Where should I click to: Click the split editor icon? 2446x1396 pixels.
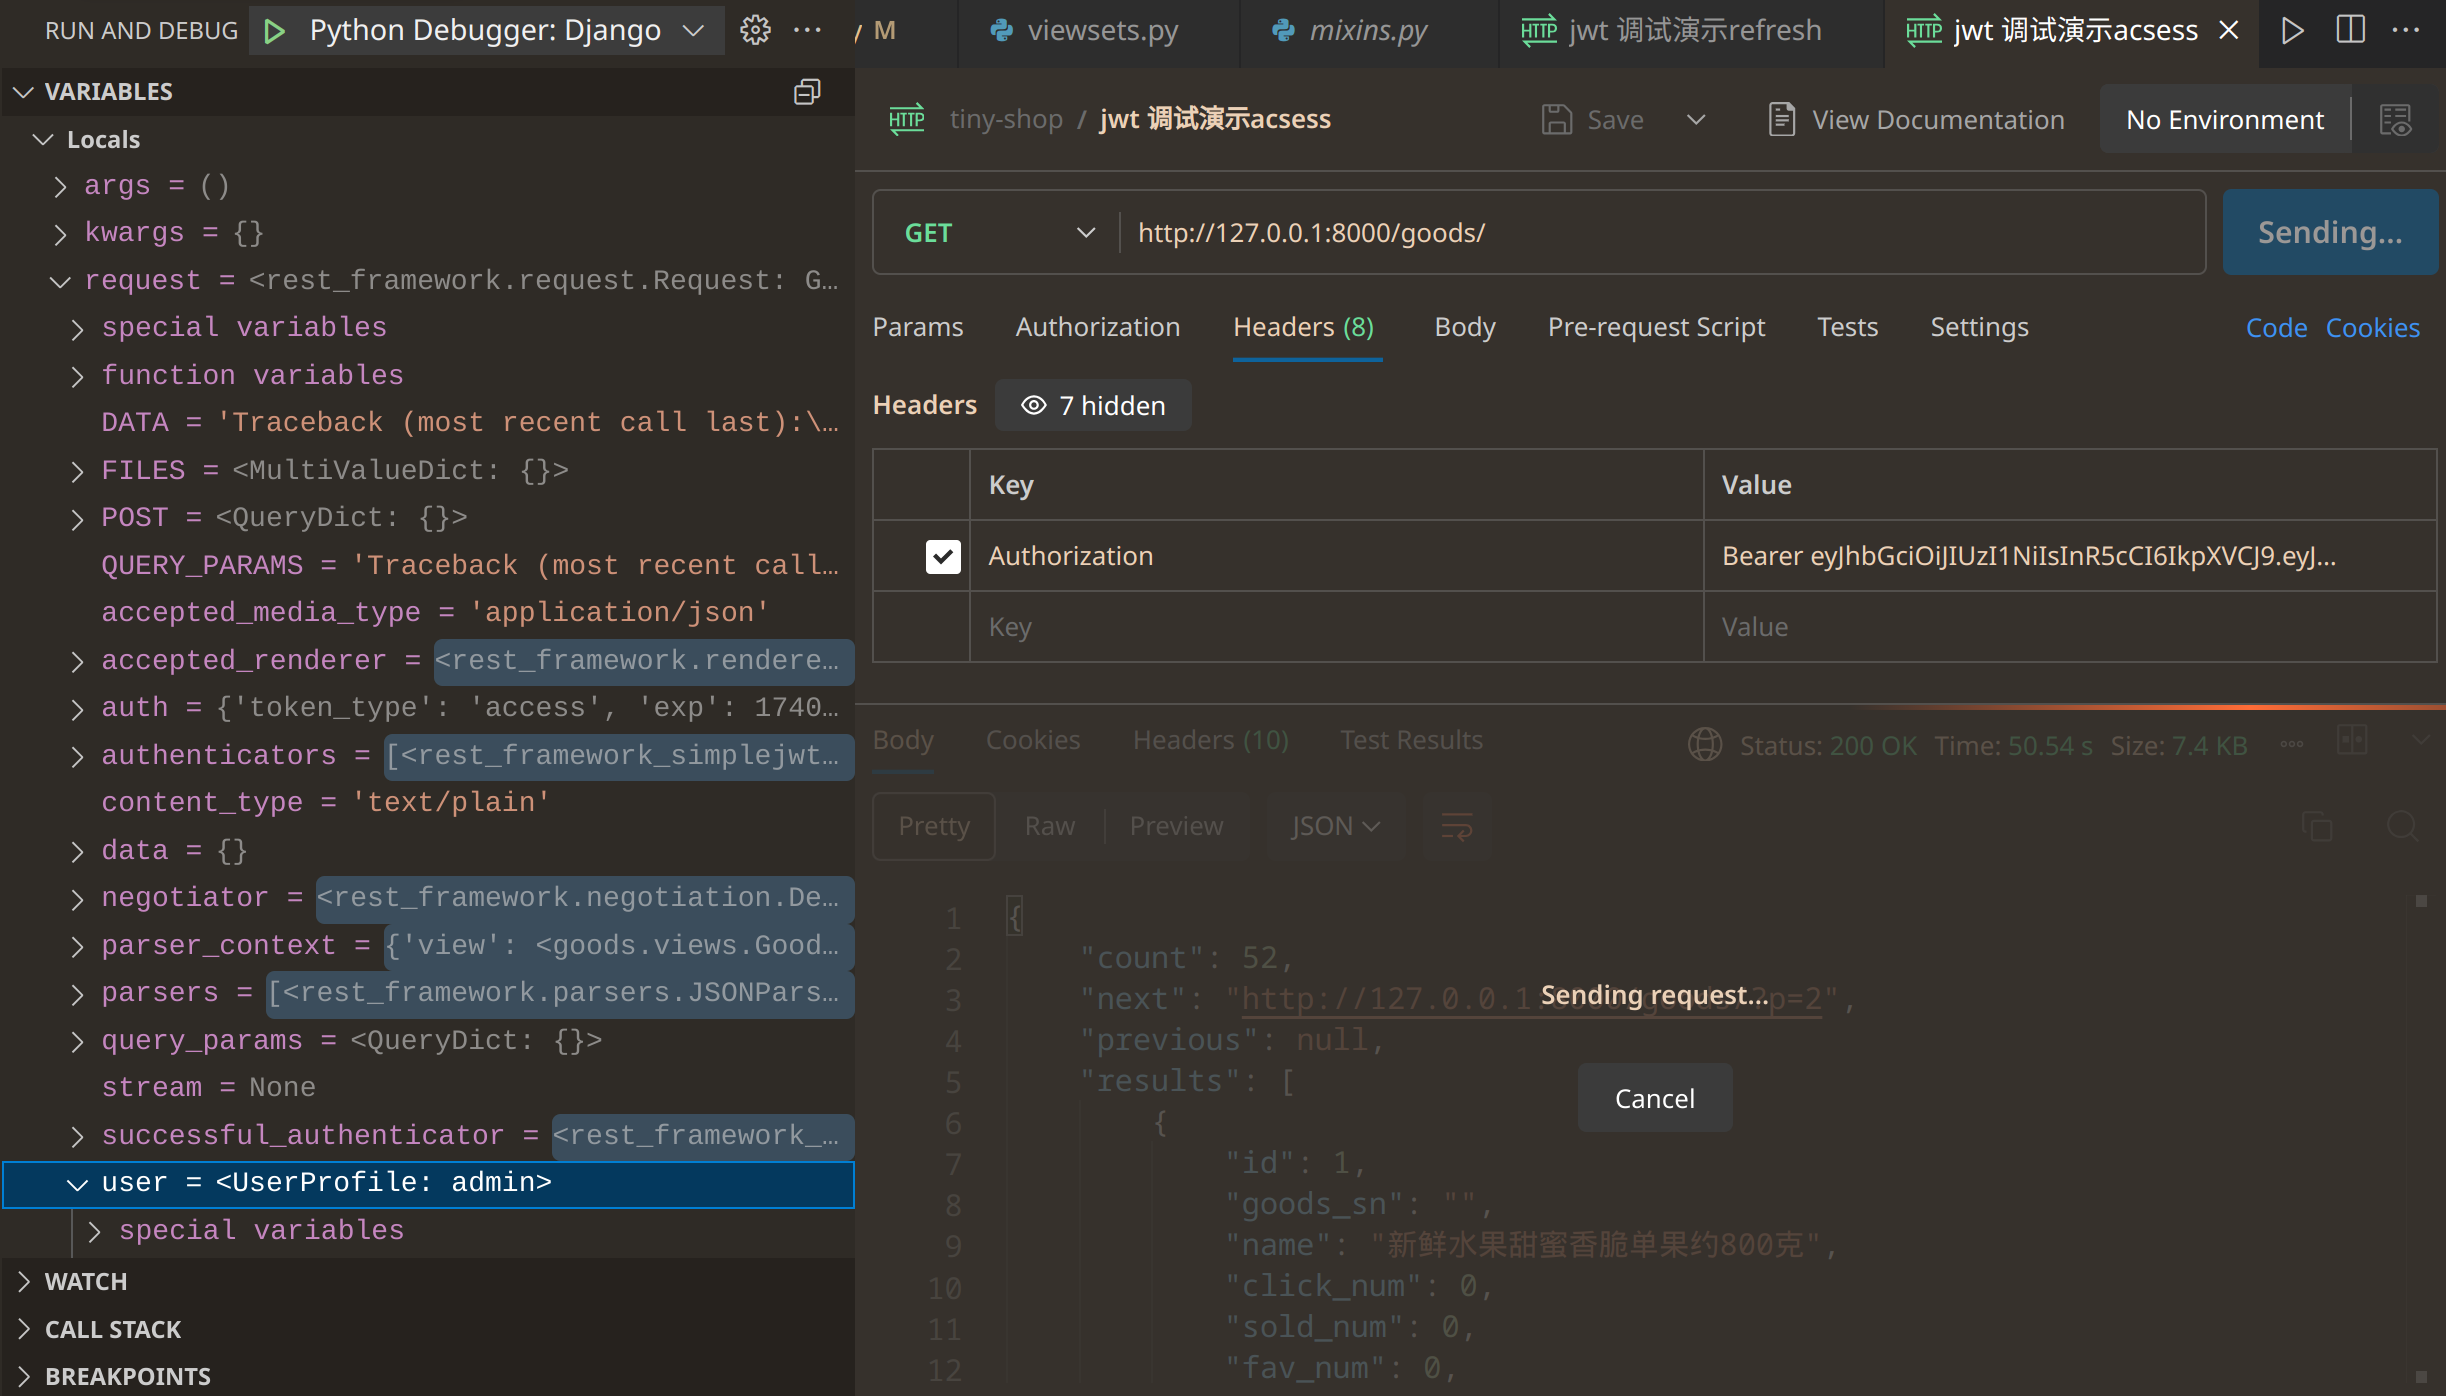pos(2350,30)
